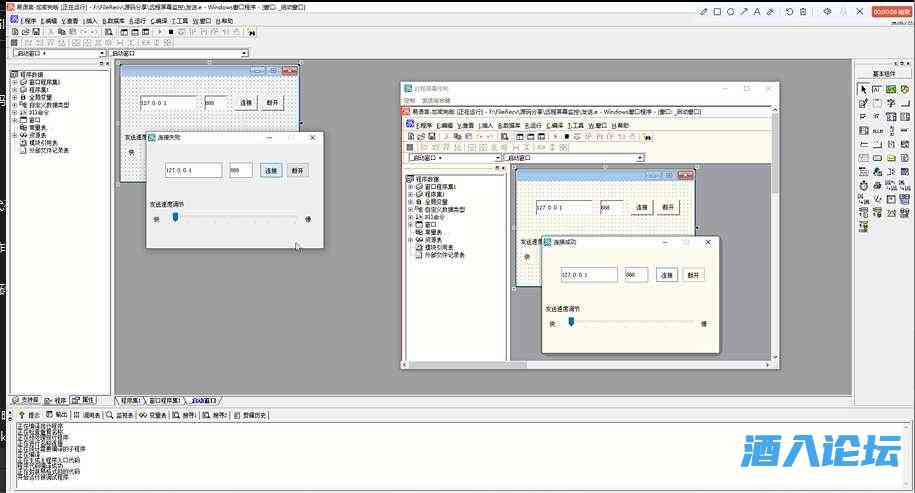This screenshot has height=493, width=915.
Task: Click the trash icon in the recorder bar
Action: pyautogui.click(x=803, y=11)
